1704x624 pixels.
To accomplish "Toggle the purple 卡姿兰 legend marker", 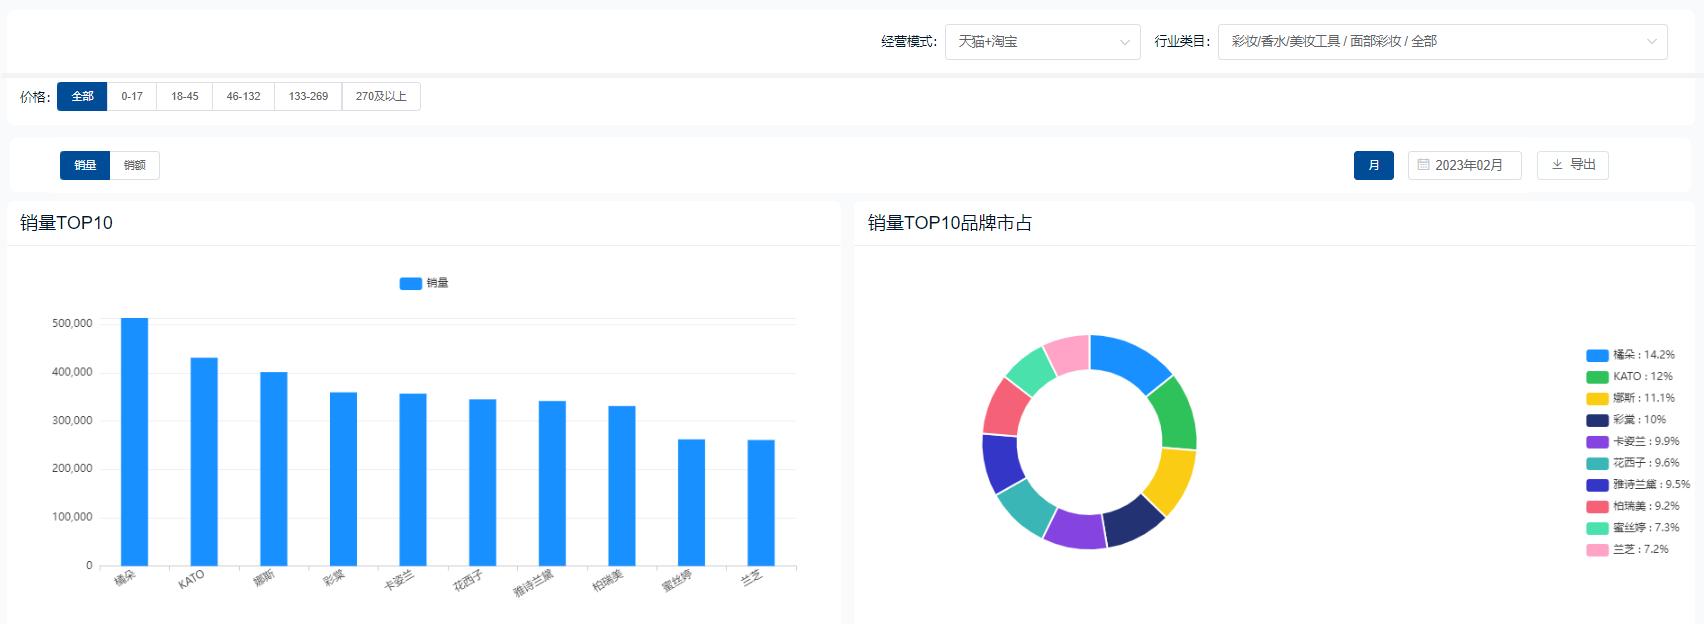I will tap(1597, 442).
